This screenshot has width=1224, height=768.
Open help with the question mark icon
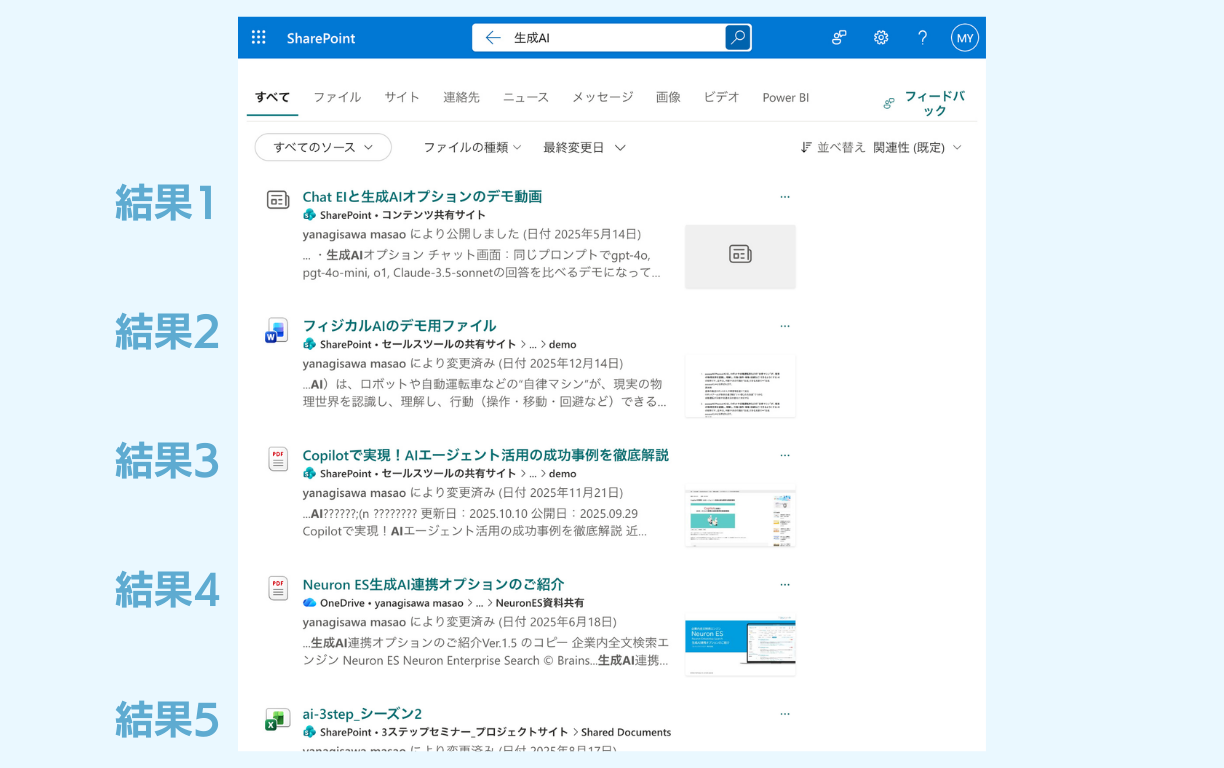tap(922, 37)
